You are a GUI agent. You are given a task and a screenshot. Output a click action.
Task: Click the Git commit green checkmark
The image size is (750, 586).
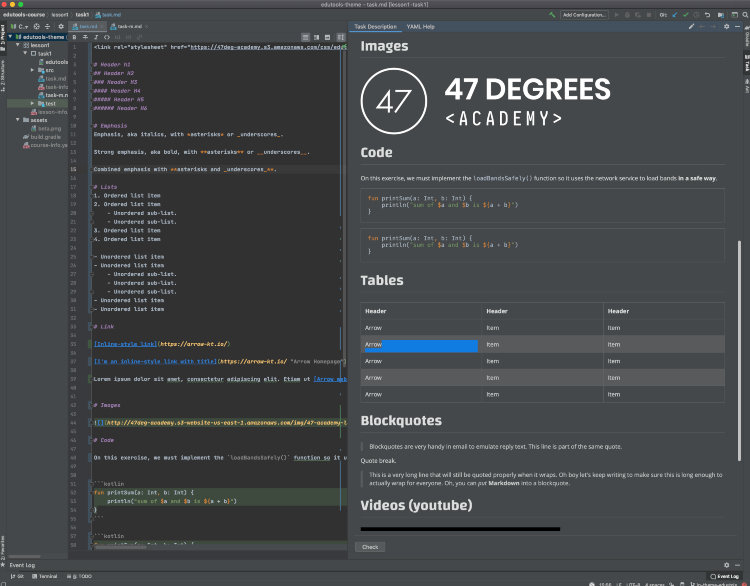(x=685, y=15)
